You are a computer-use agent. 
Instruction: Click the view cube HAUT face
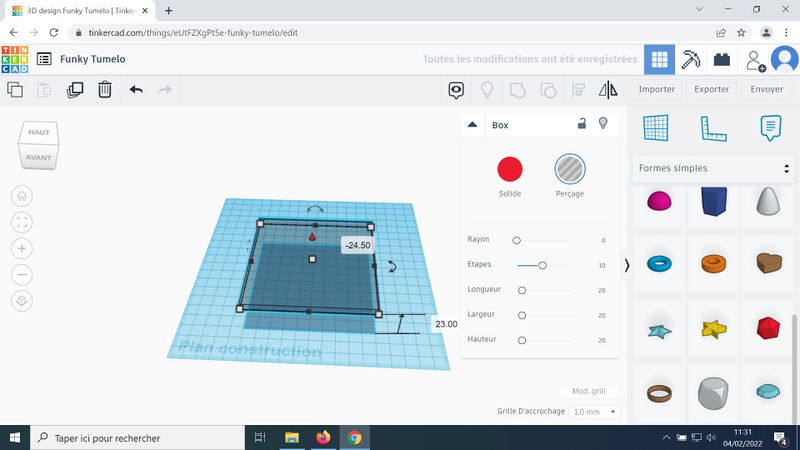coord(39,132)
